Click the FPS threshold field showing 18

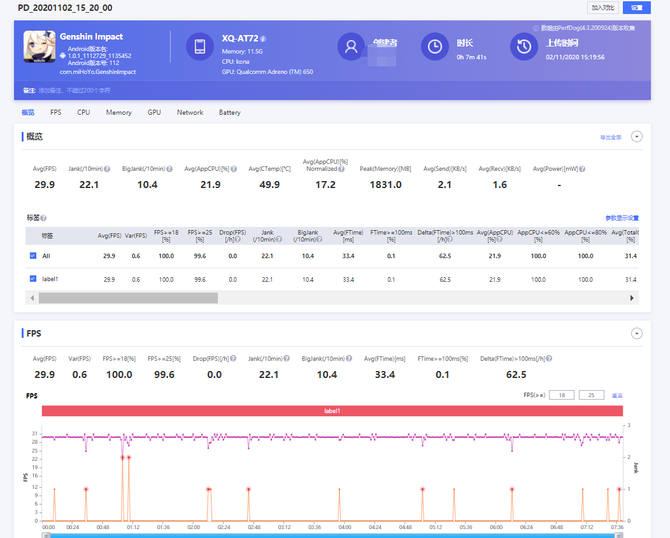tap(560, 396)
